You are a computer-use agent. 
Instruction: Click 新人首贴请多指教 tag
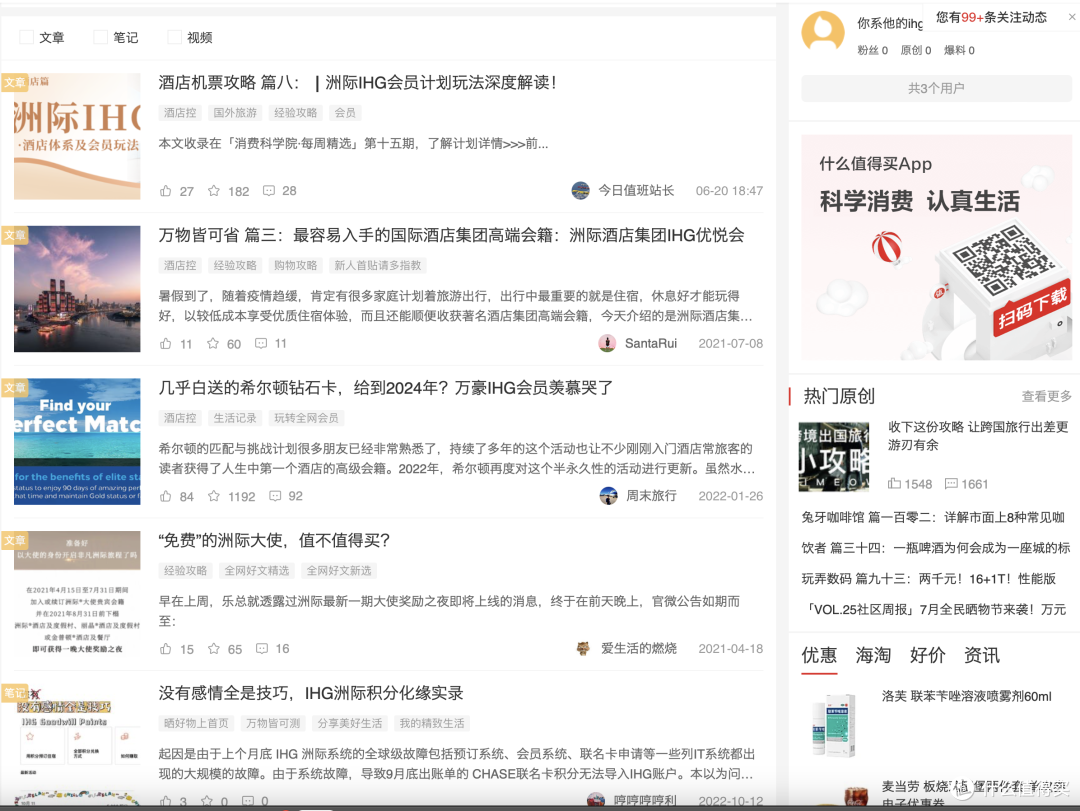click(x=377, y=265)
